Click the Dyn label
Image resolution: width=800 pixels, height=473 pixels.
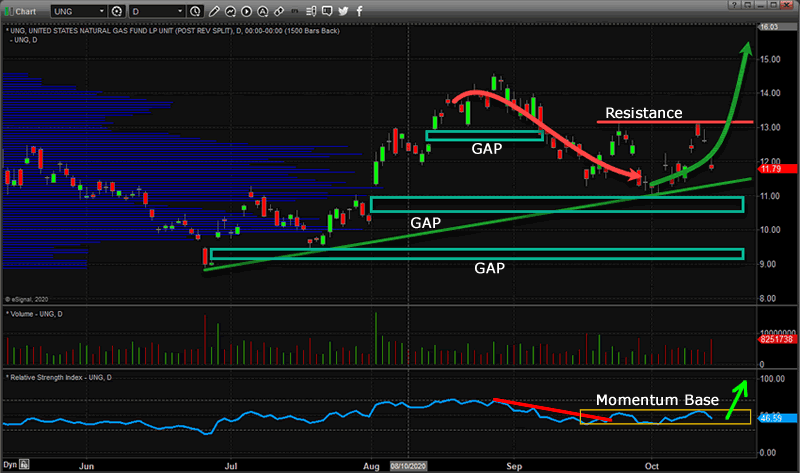(x=10, y=465)
